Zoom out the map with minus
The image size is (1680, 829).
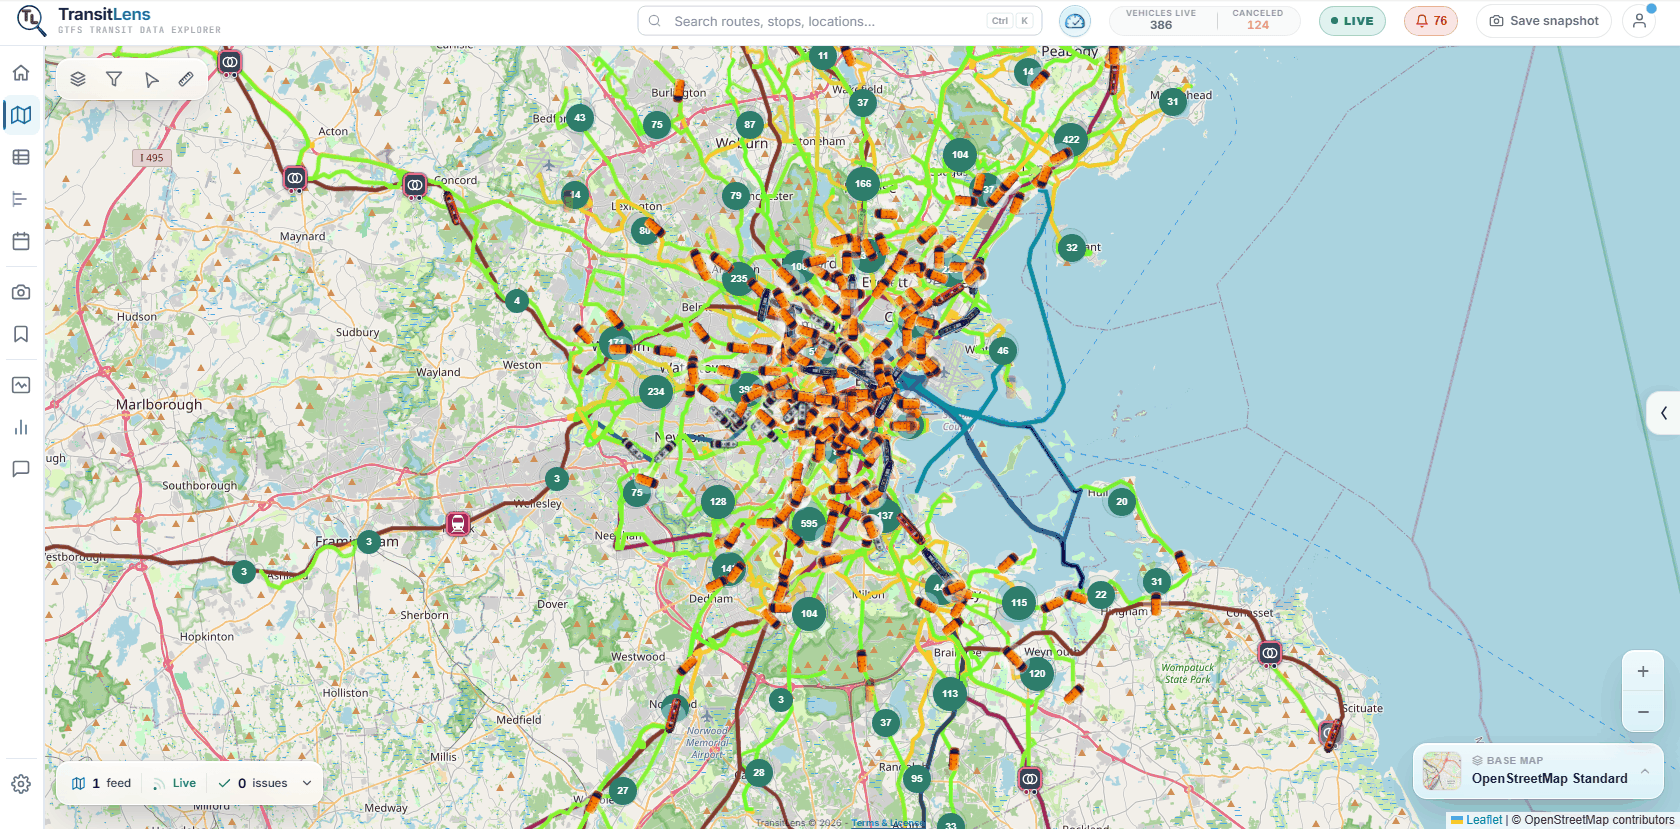tap(1643, 712)
